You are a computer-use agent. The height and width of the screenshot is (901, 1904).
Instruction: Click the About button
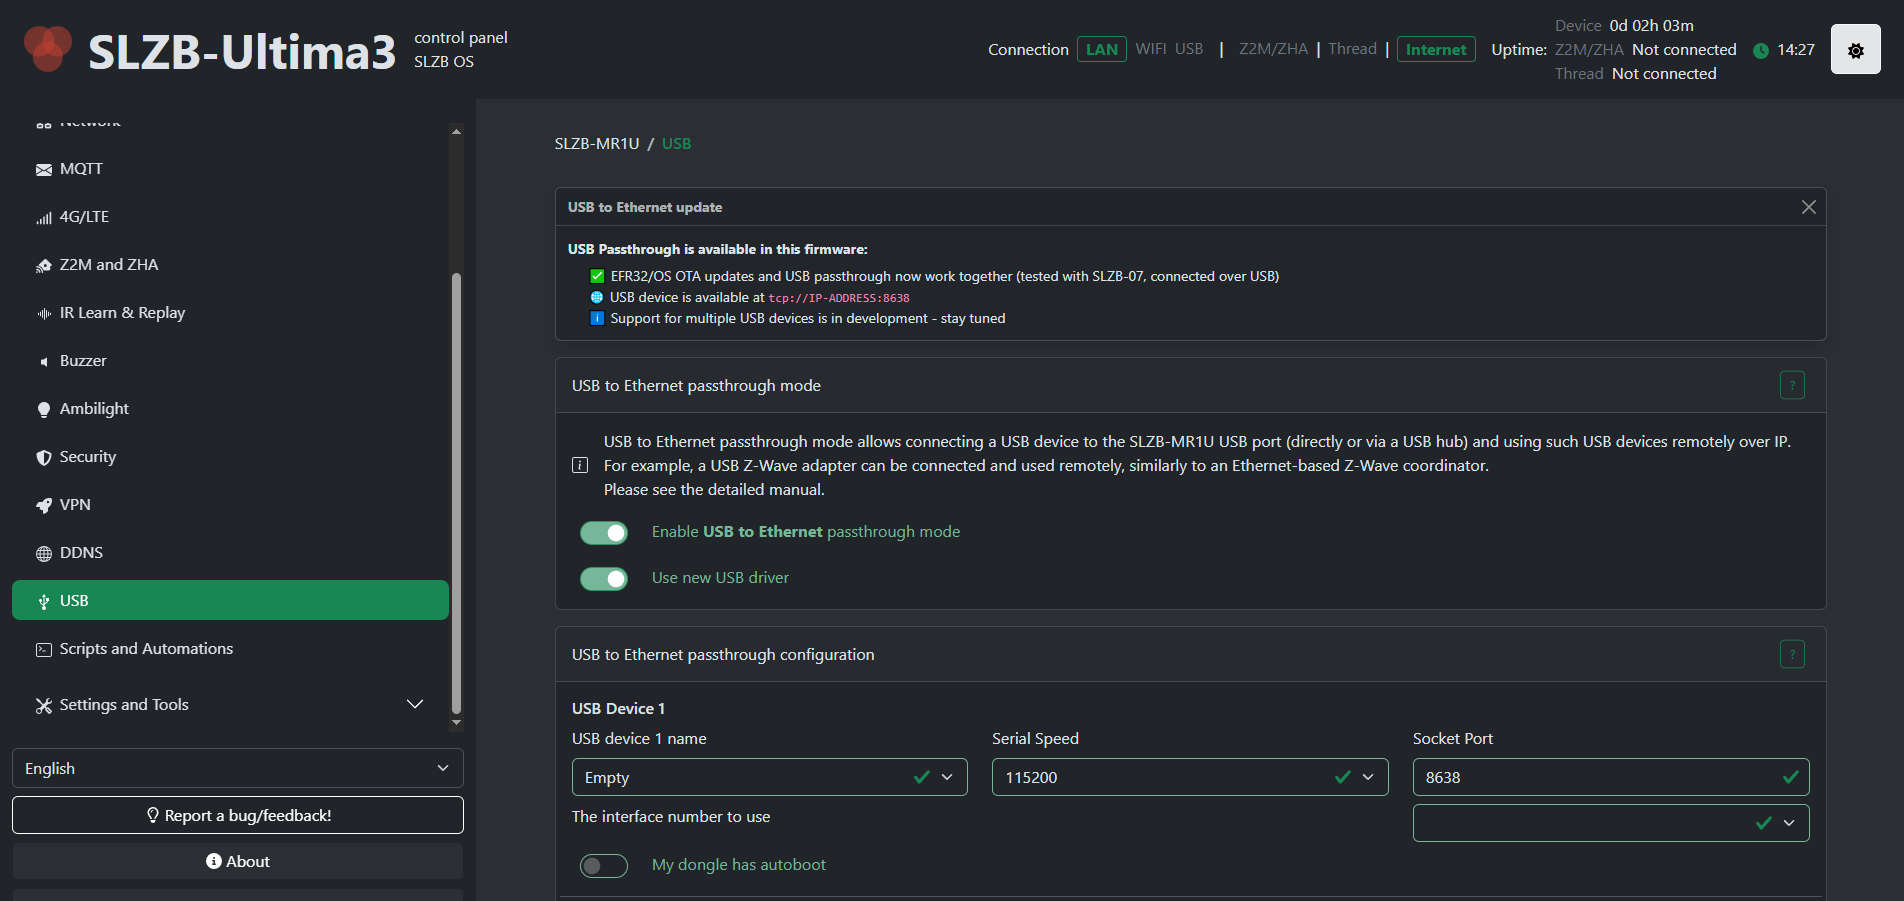(238, 861)
